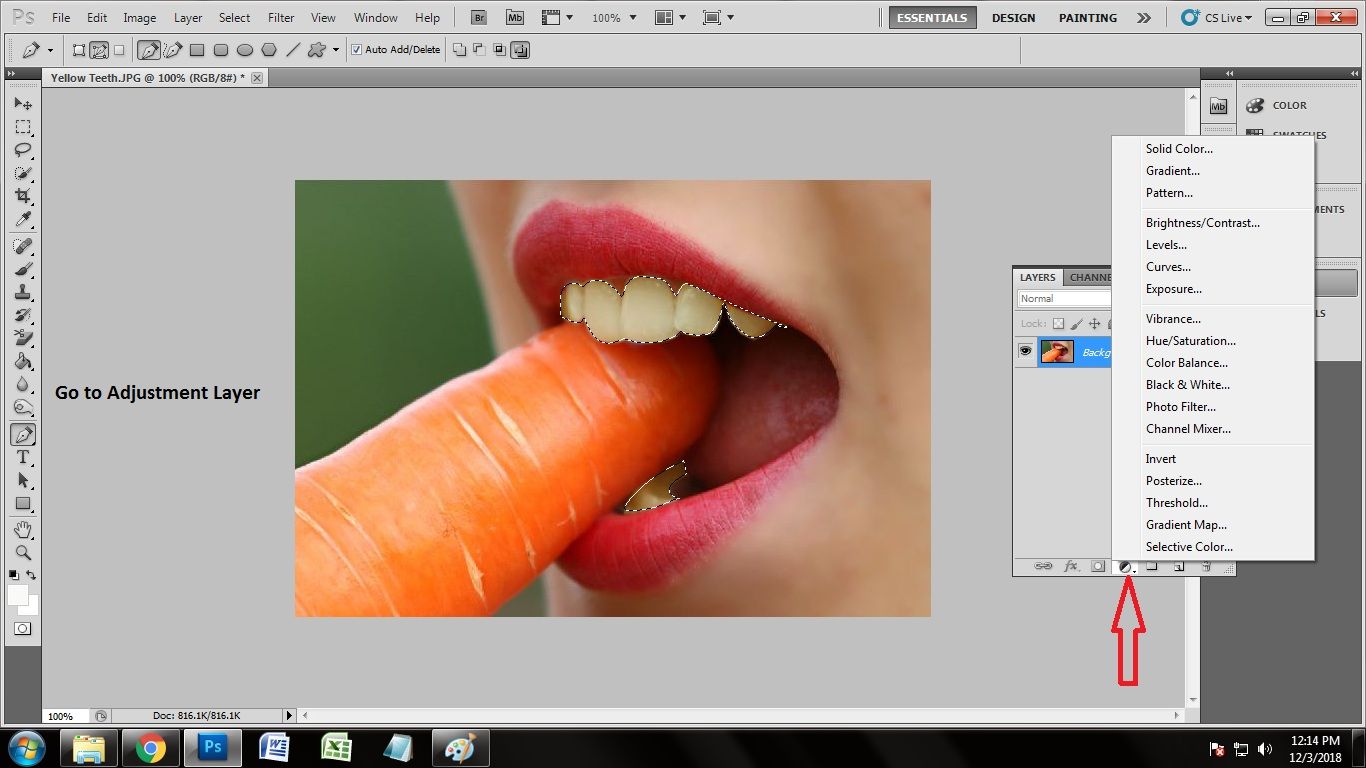
Task: Enable the Fill Pixels mode option
Action: (119, 49)
